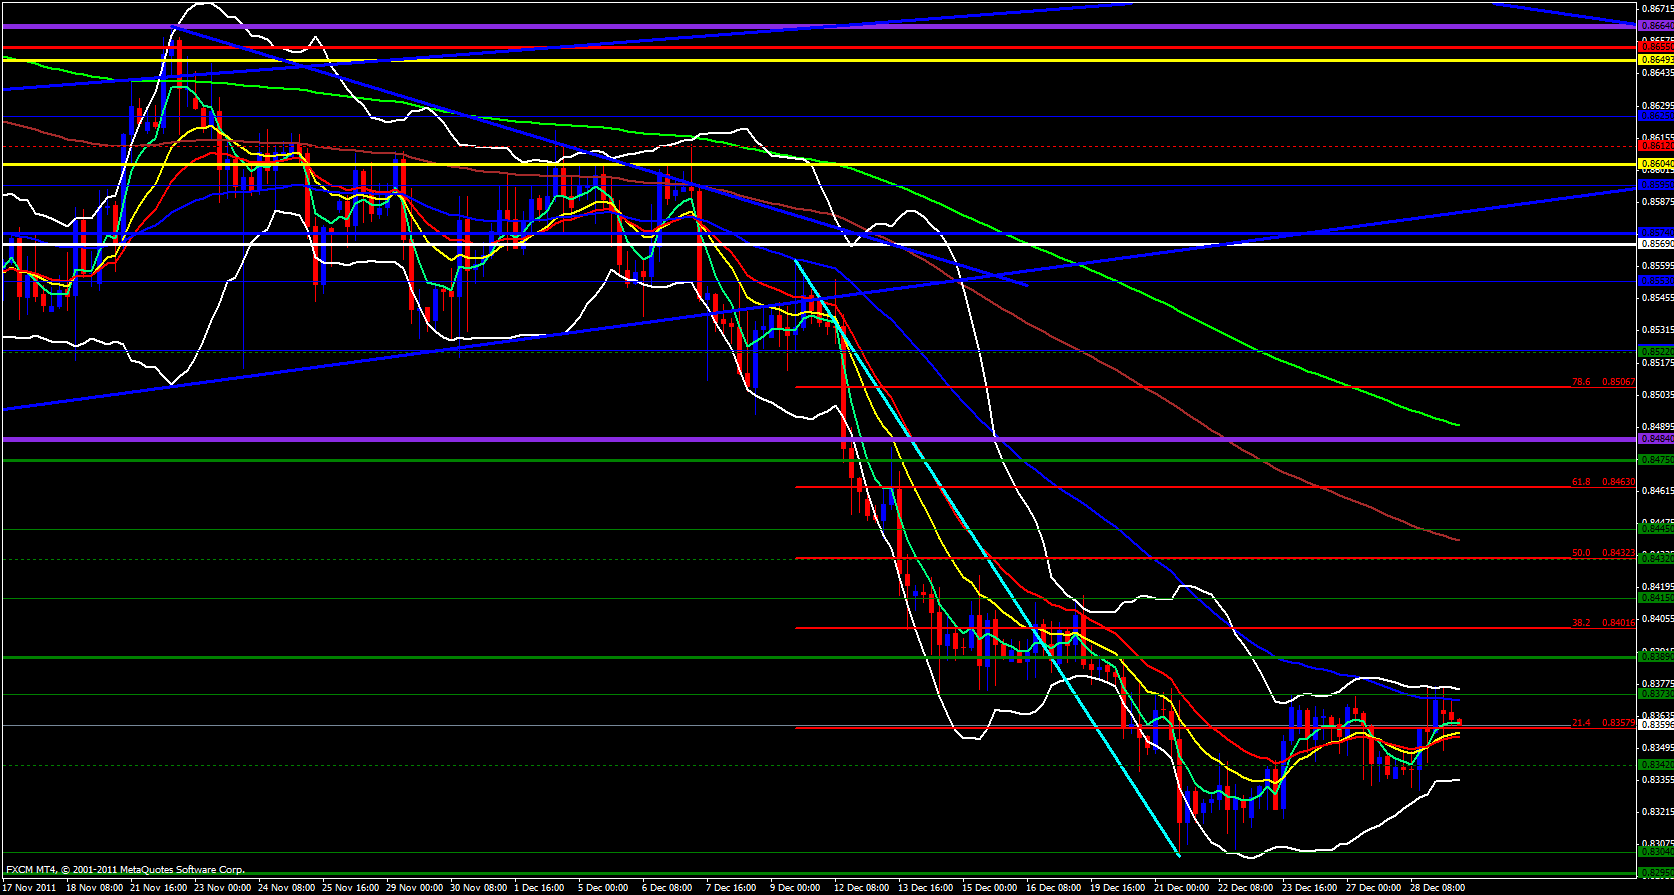Click the green 0.8389 price label

pos(1654,657)
